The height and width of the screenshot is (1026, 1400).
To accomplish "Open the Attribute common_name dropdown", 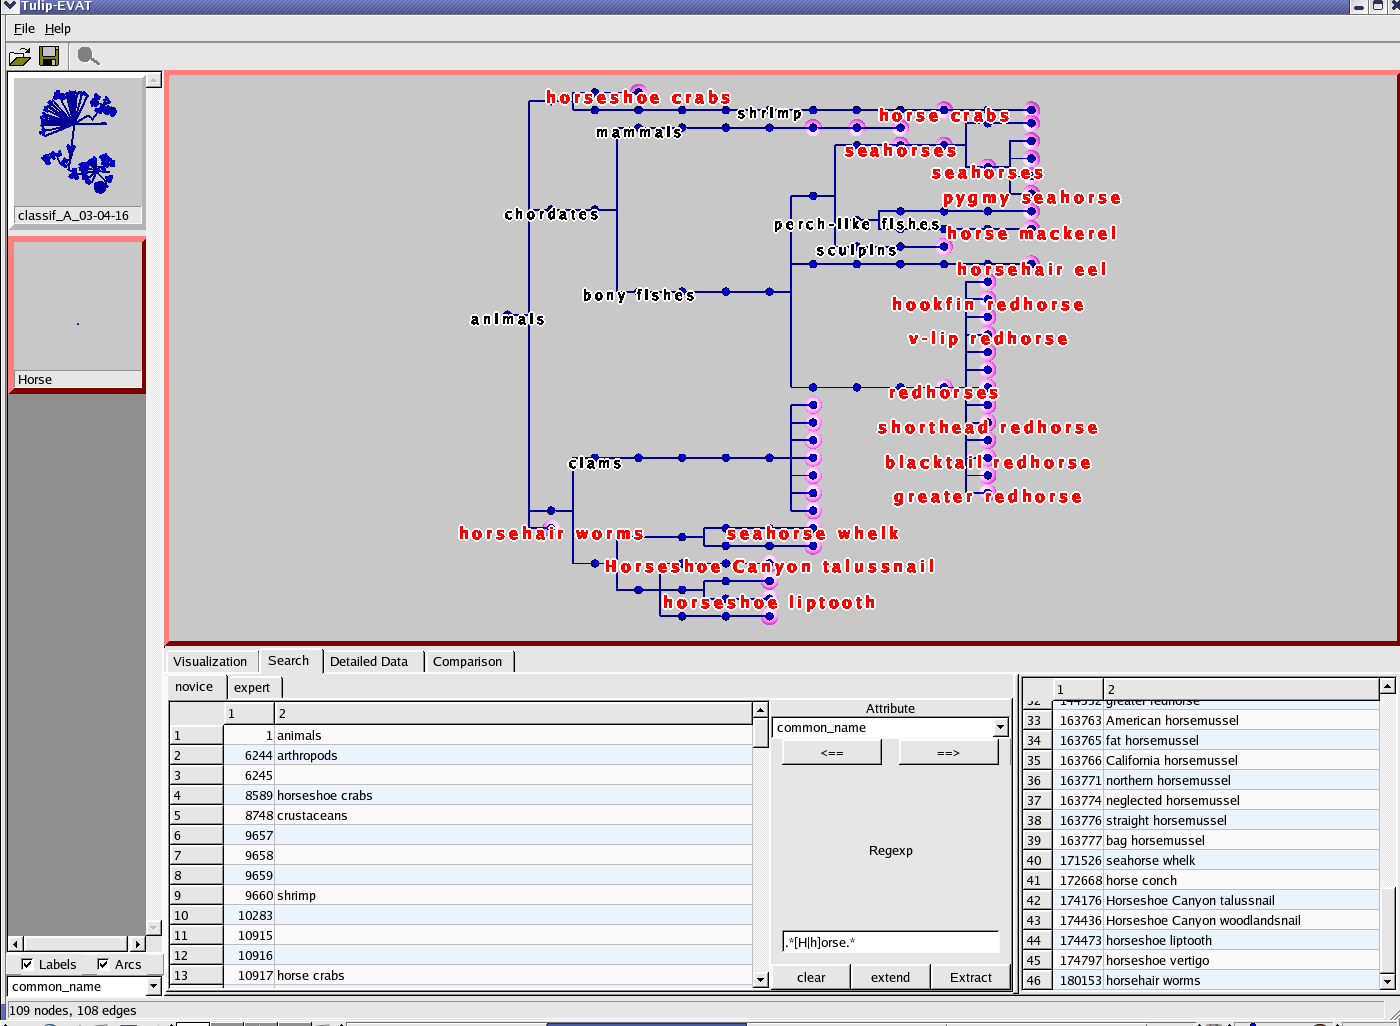I will 999,728.
